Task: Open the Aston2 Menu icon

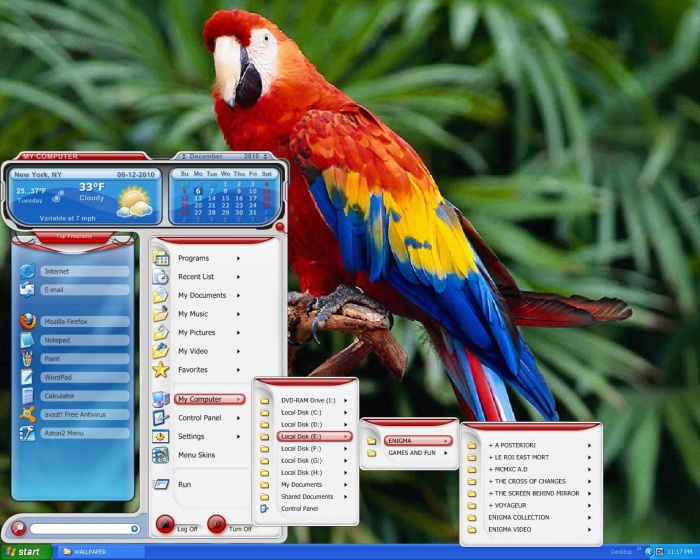Action: coord(27,433)
